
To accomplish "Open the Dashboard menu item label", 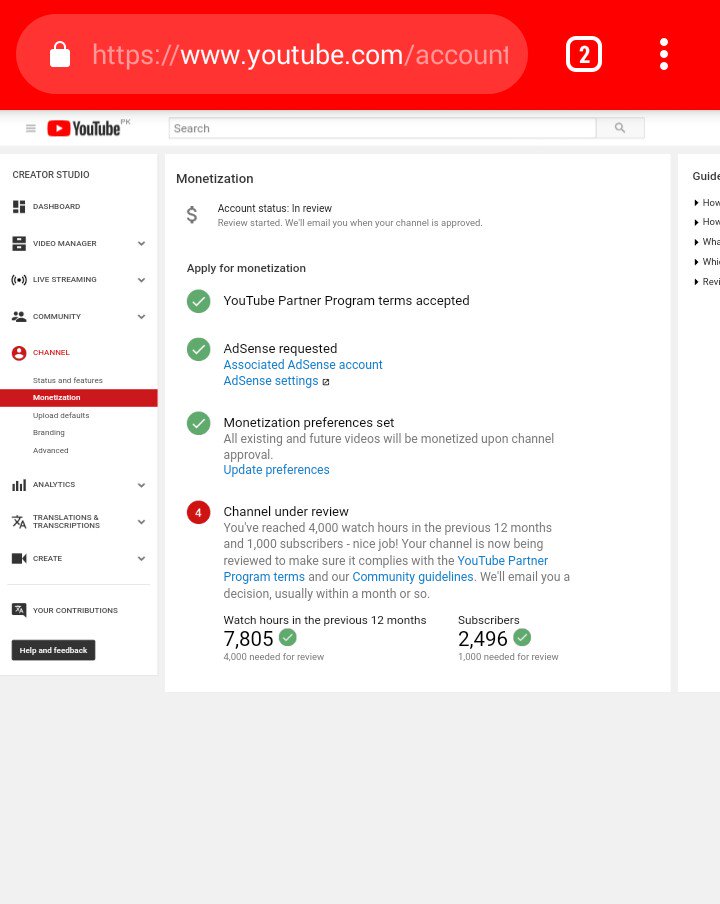I will click(x=56, y=206).
